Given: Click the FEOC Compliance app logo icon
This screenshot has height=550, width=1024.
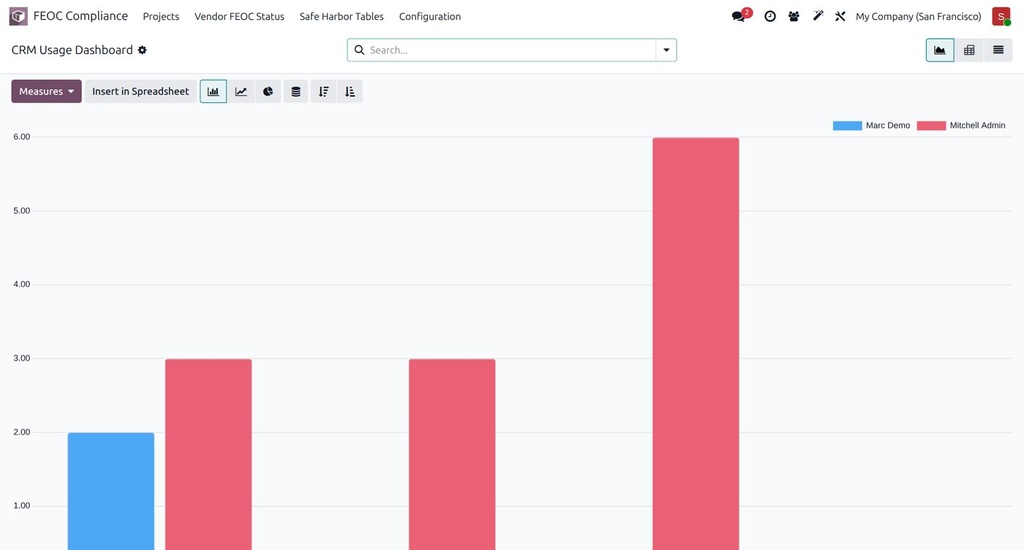Looking at the screenshot, I should click(x=18, y=16).
